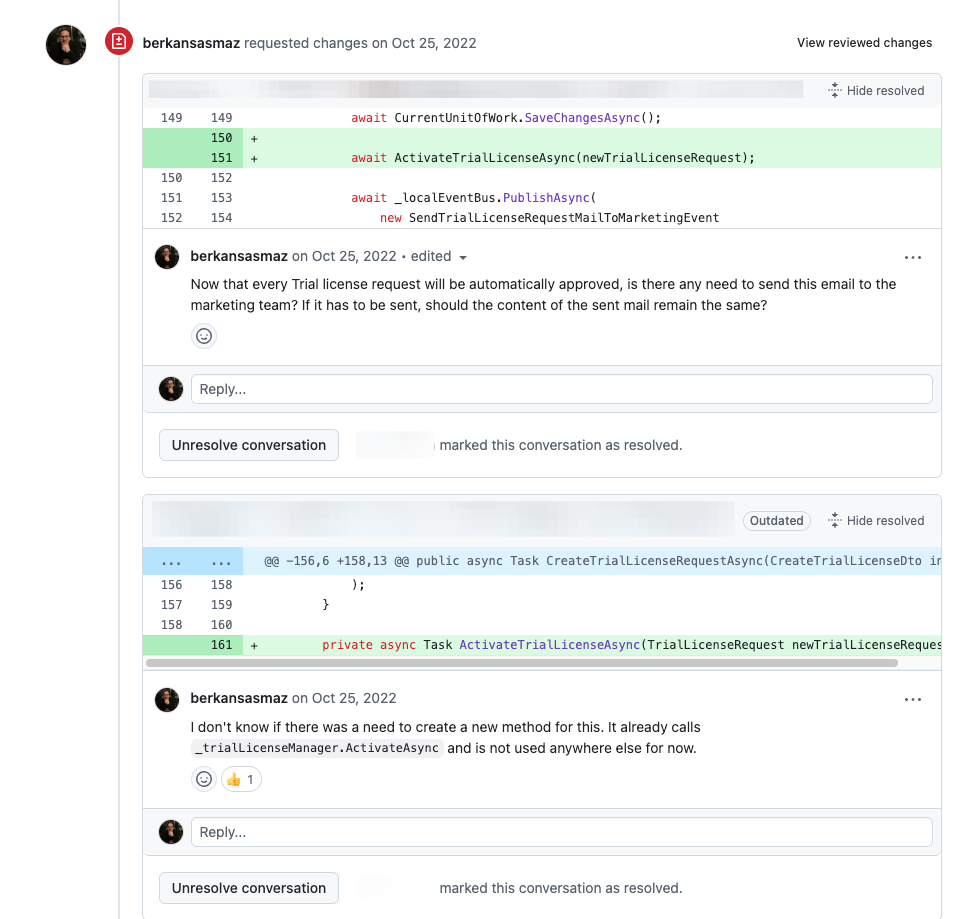Add emoji reaction to the second comment

tap(204, 779)
